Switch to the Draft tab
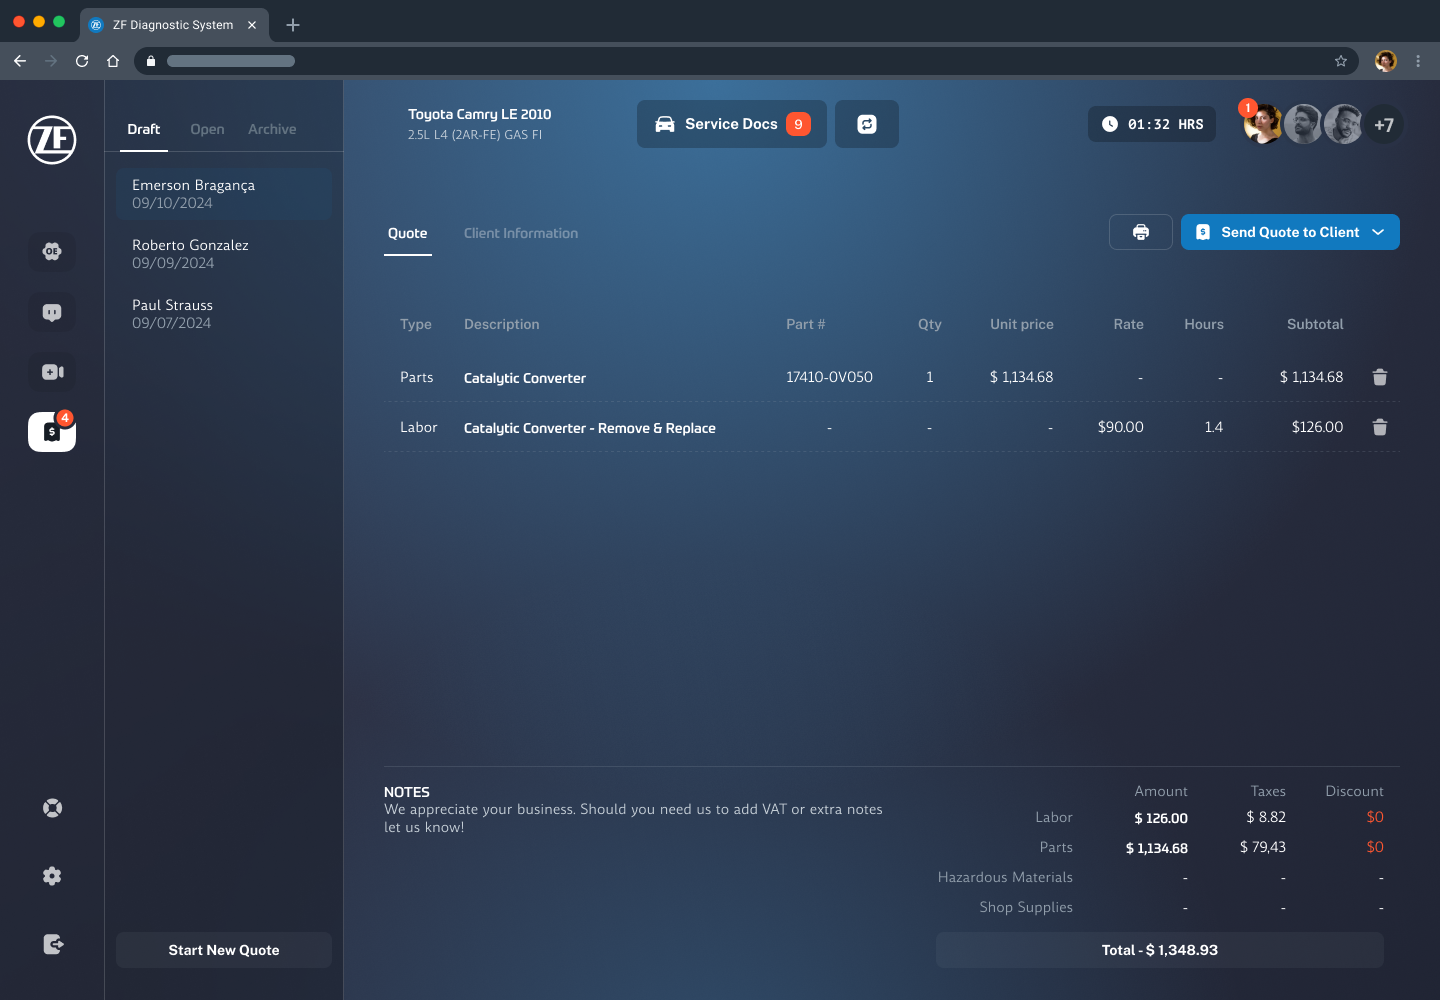The height and width of the screenshot is (1000, 1440). [144, 129]
